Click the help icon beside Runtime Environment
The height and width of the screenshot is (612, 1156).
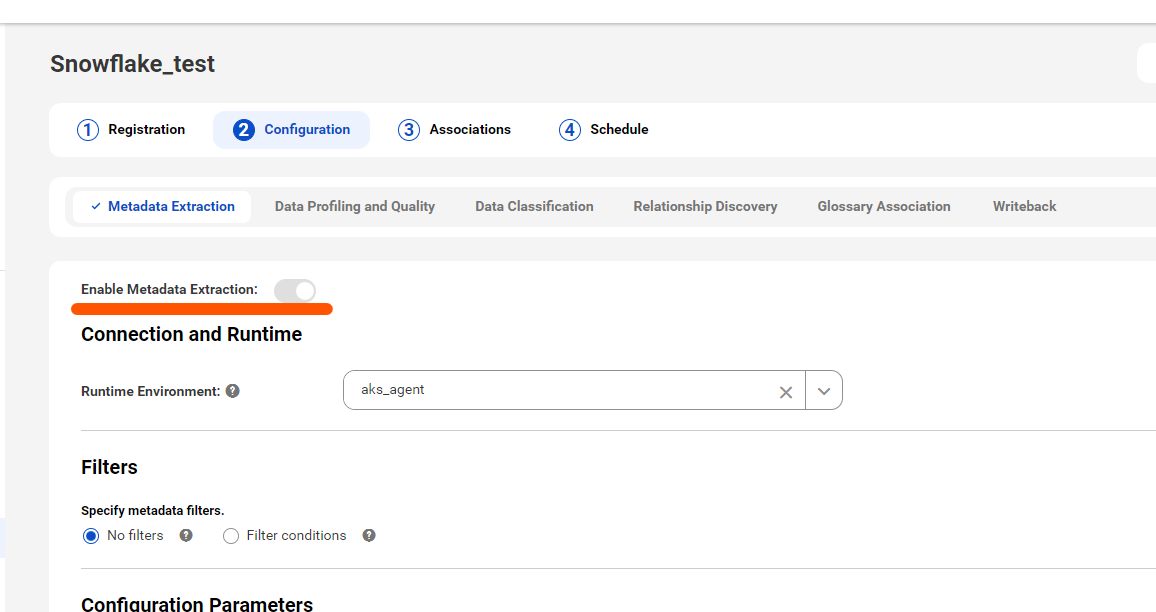233,391
